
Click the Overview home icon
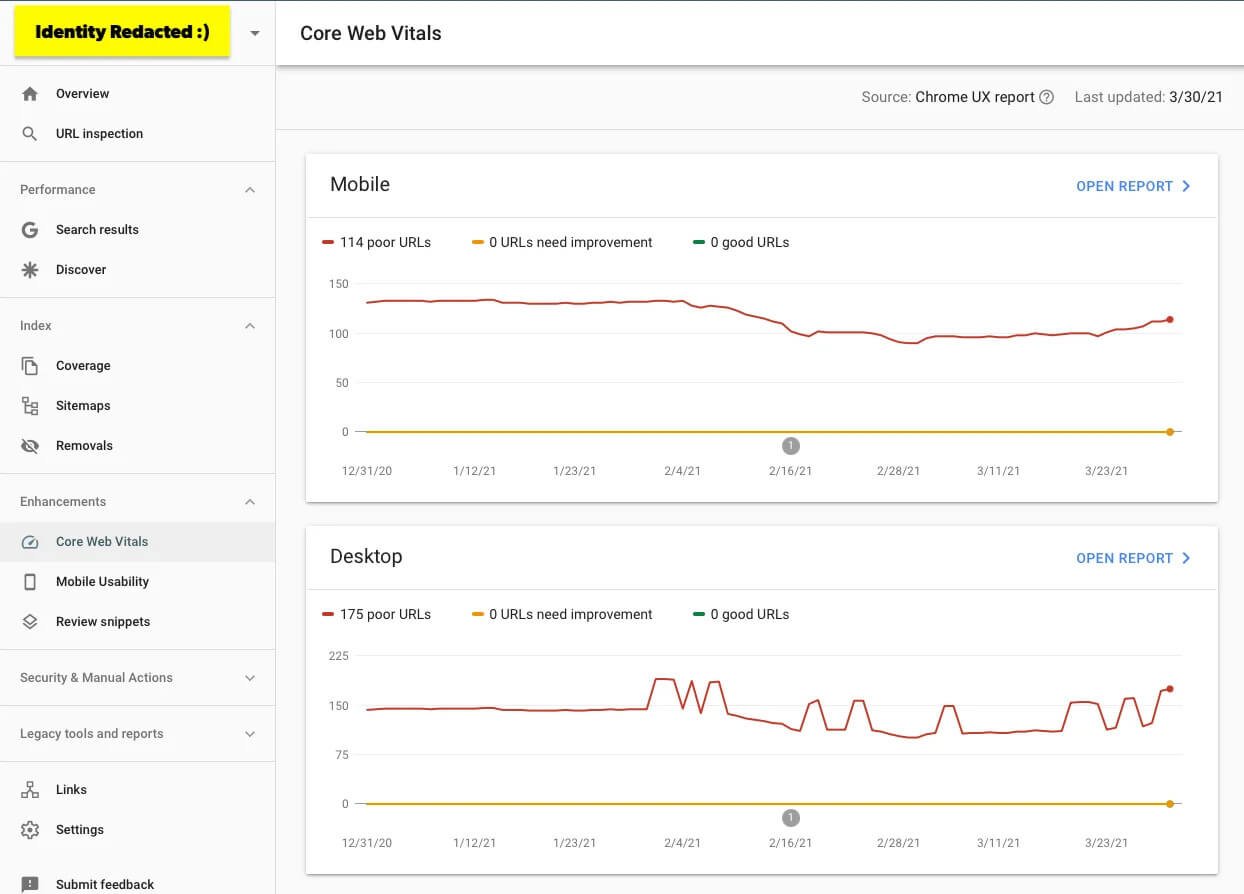pos(30,94)
